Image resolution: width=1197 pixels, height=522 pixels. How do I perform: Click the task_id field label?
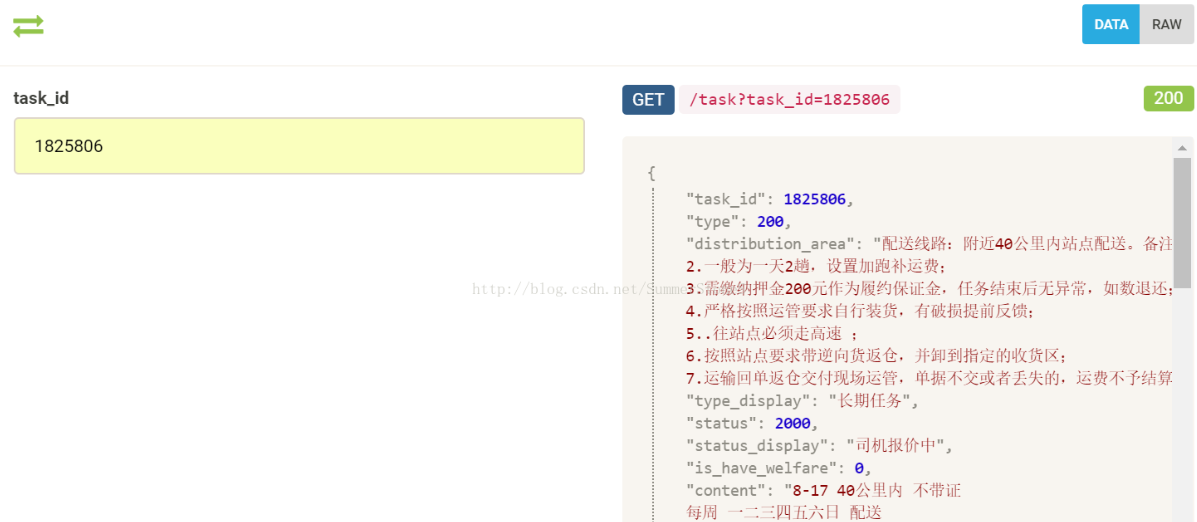click(x=41, y=98)
